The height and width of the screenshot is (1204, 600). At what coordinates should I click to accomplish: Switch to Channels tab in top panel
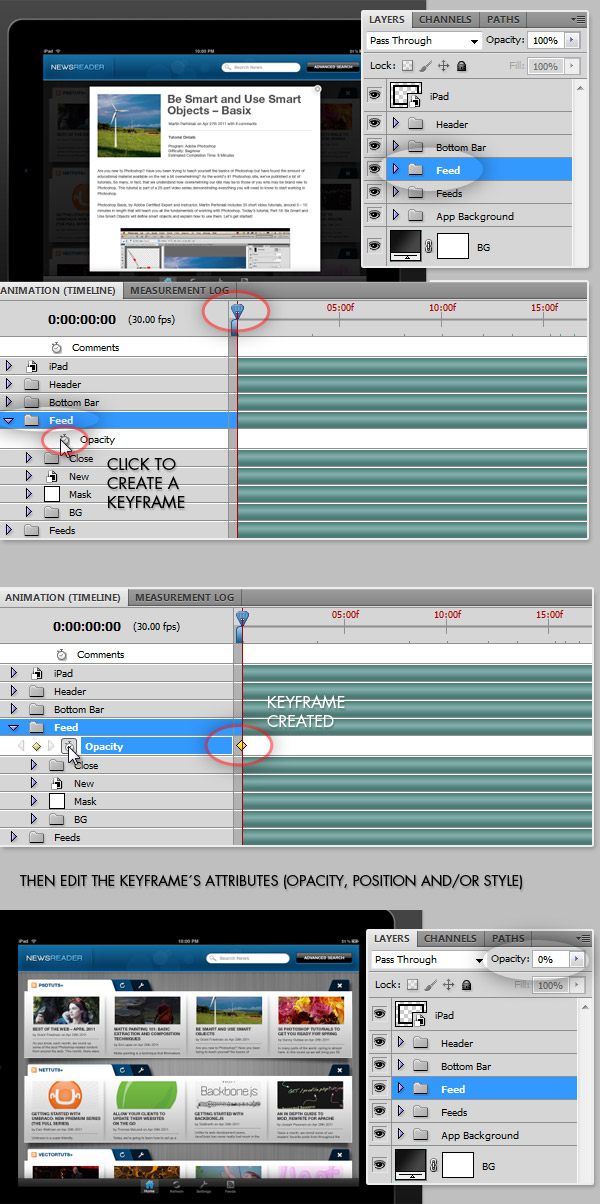tap(445, 20)
